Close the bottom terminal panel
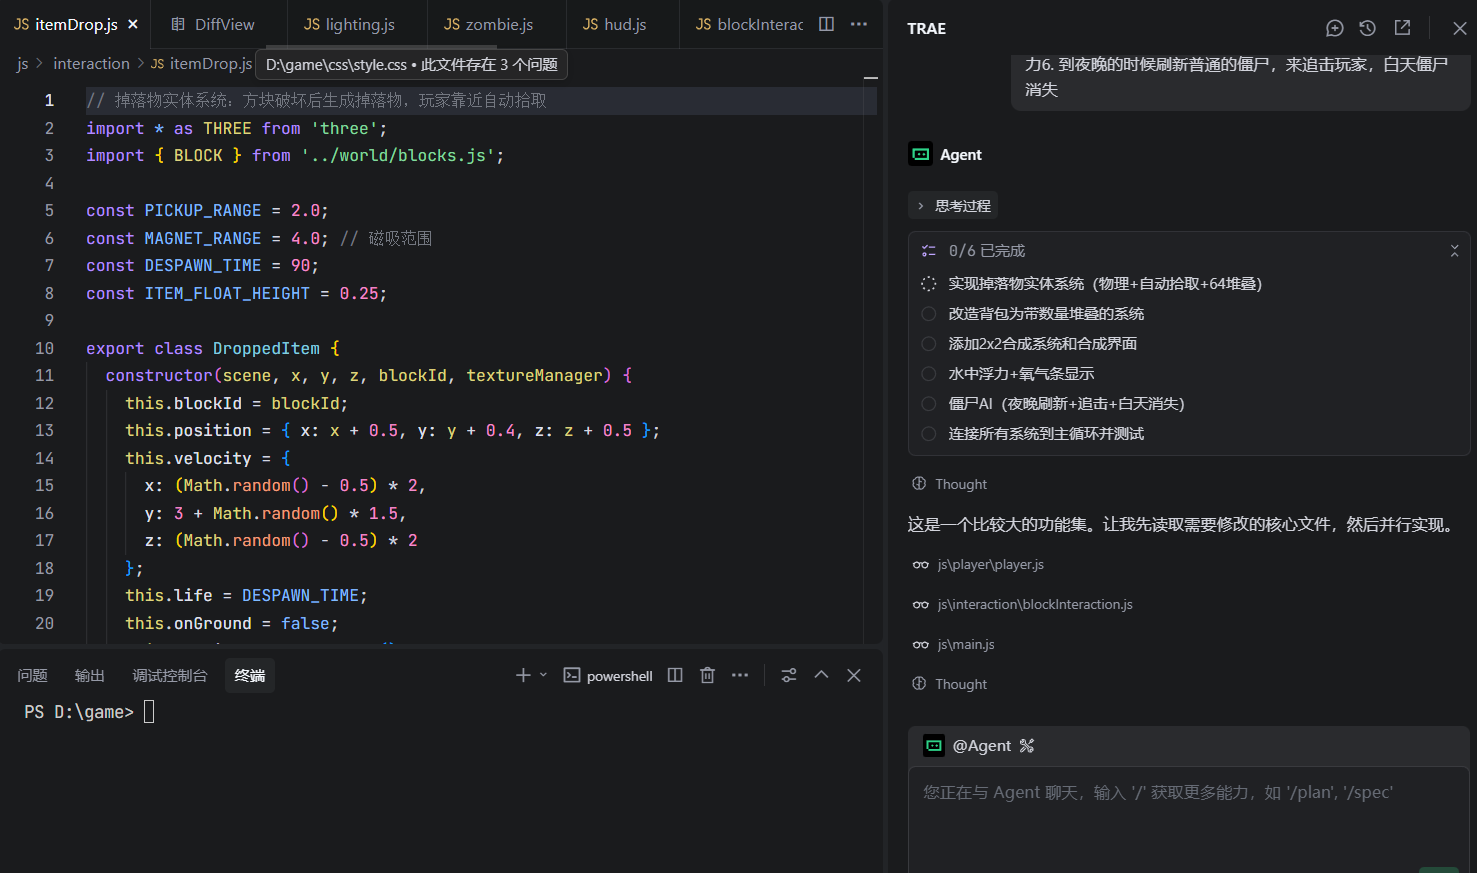The width and height of the screenshot is (1477, 873). 854,676
